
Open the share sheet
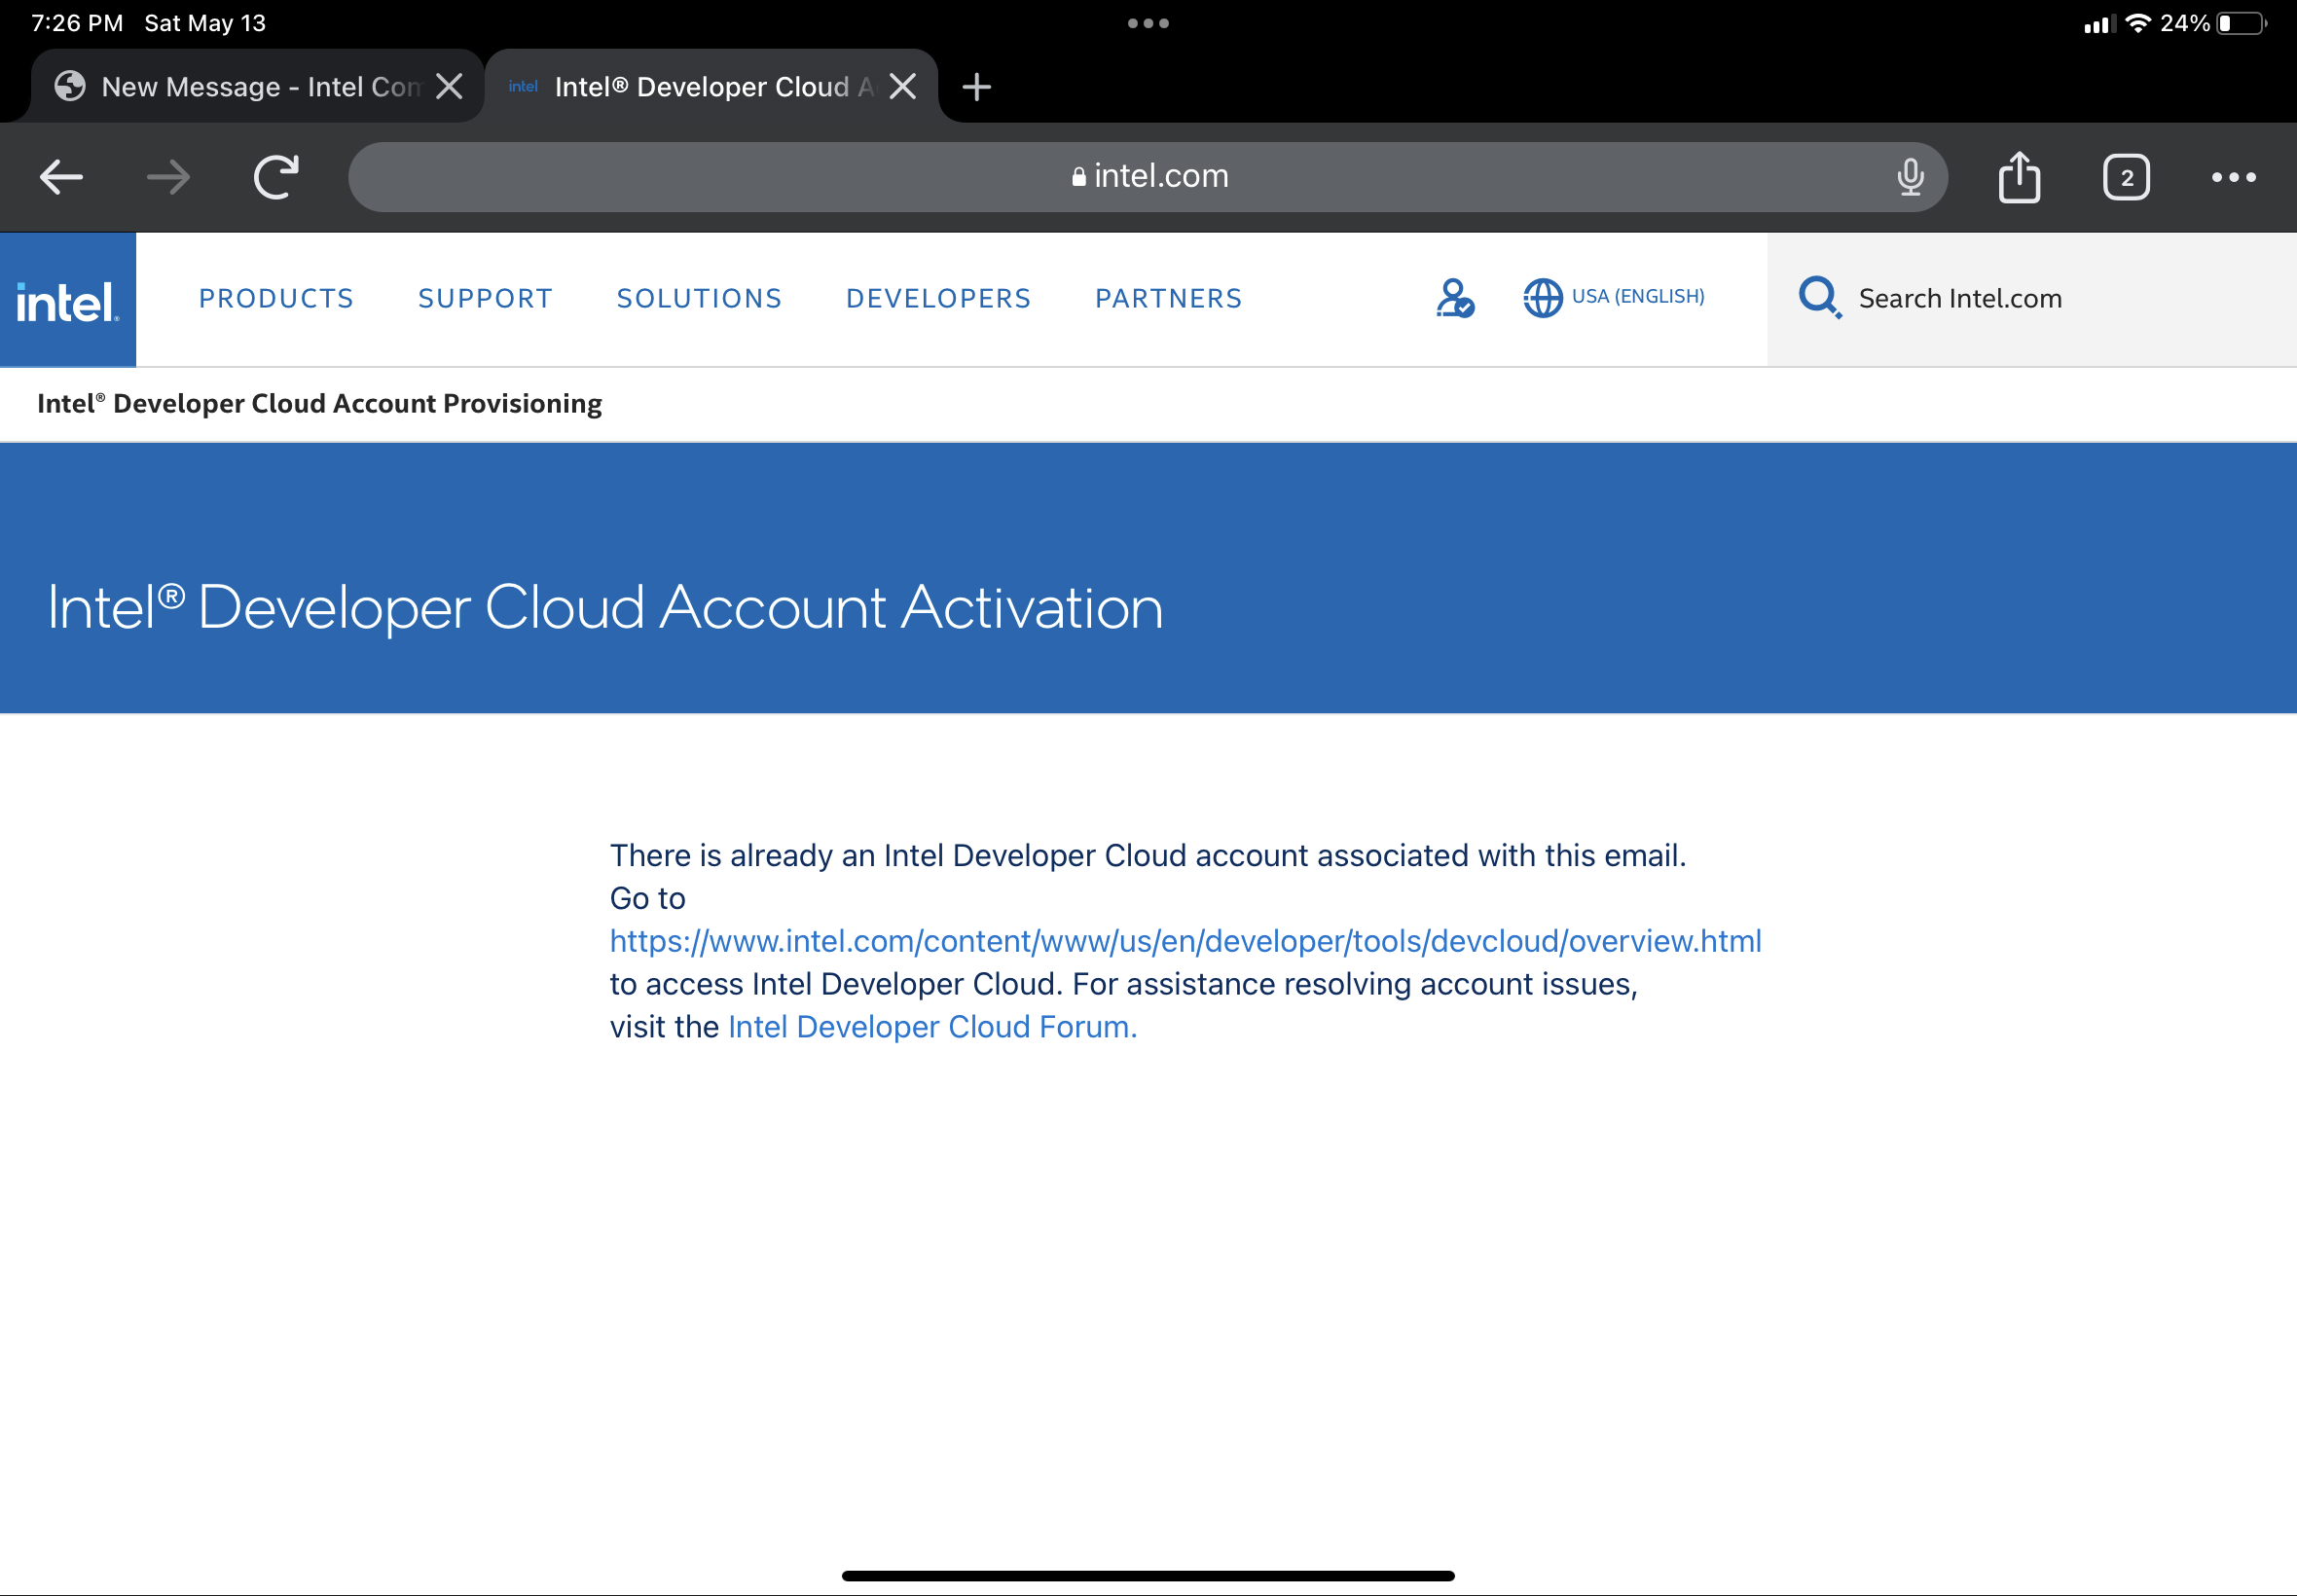pos(2021,177)
